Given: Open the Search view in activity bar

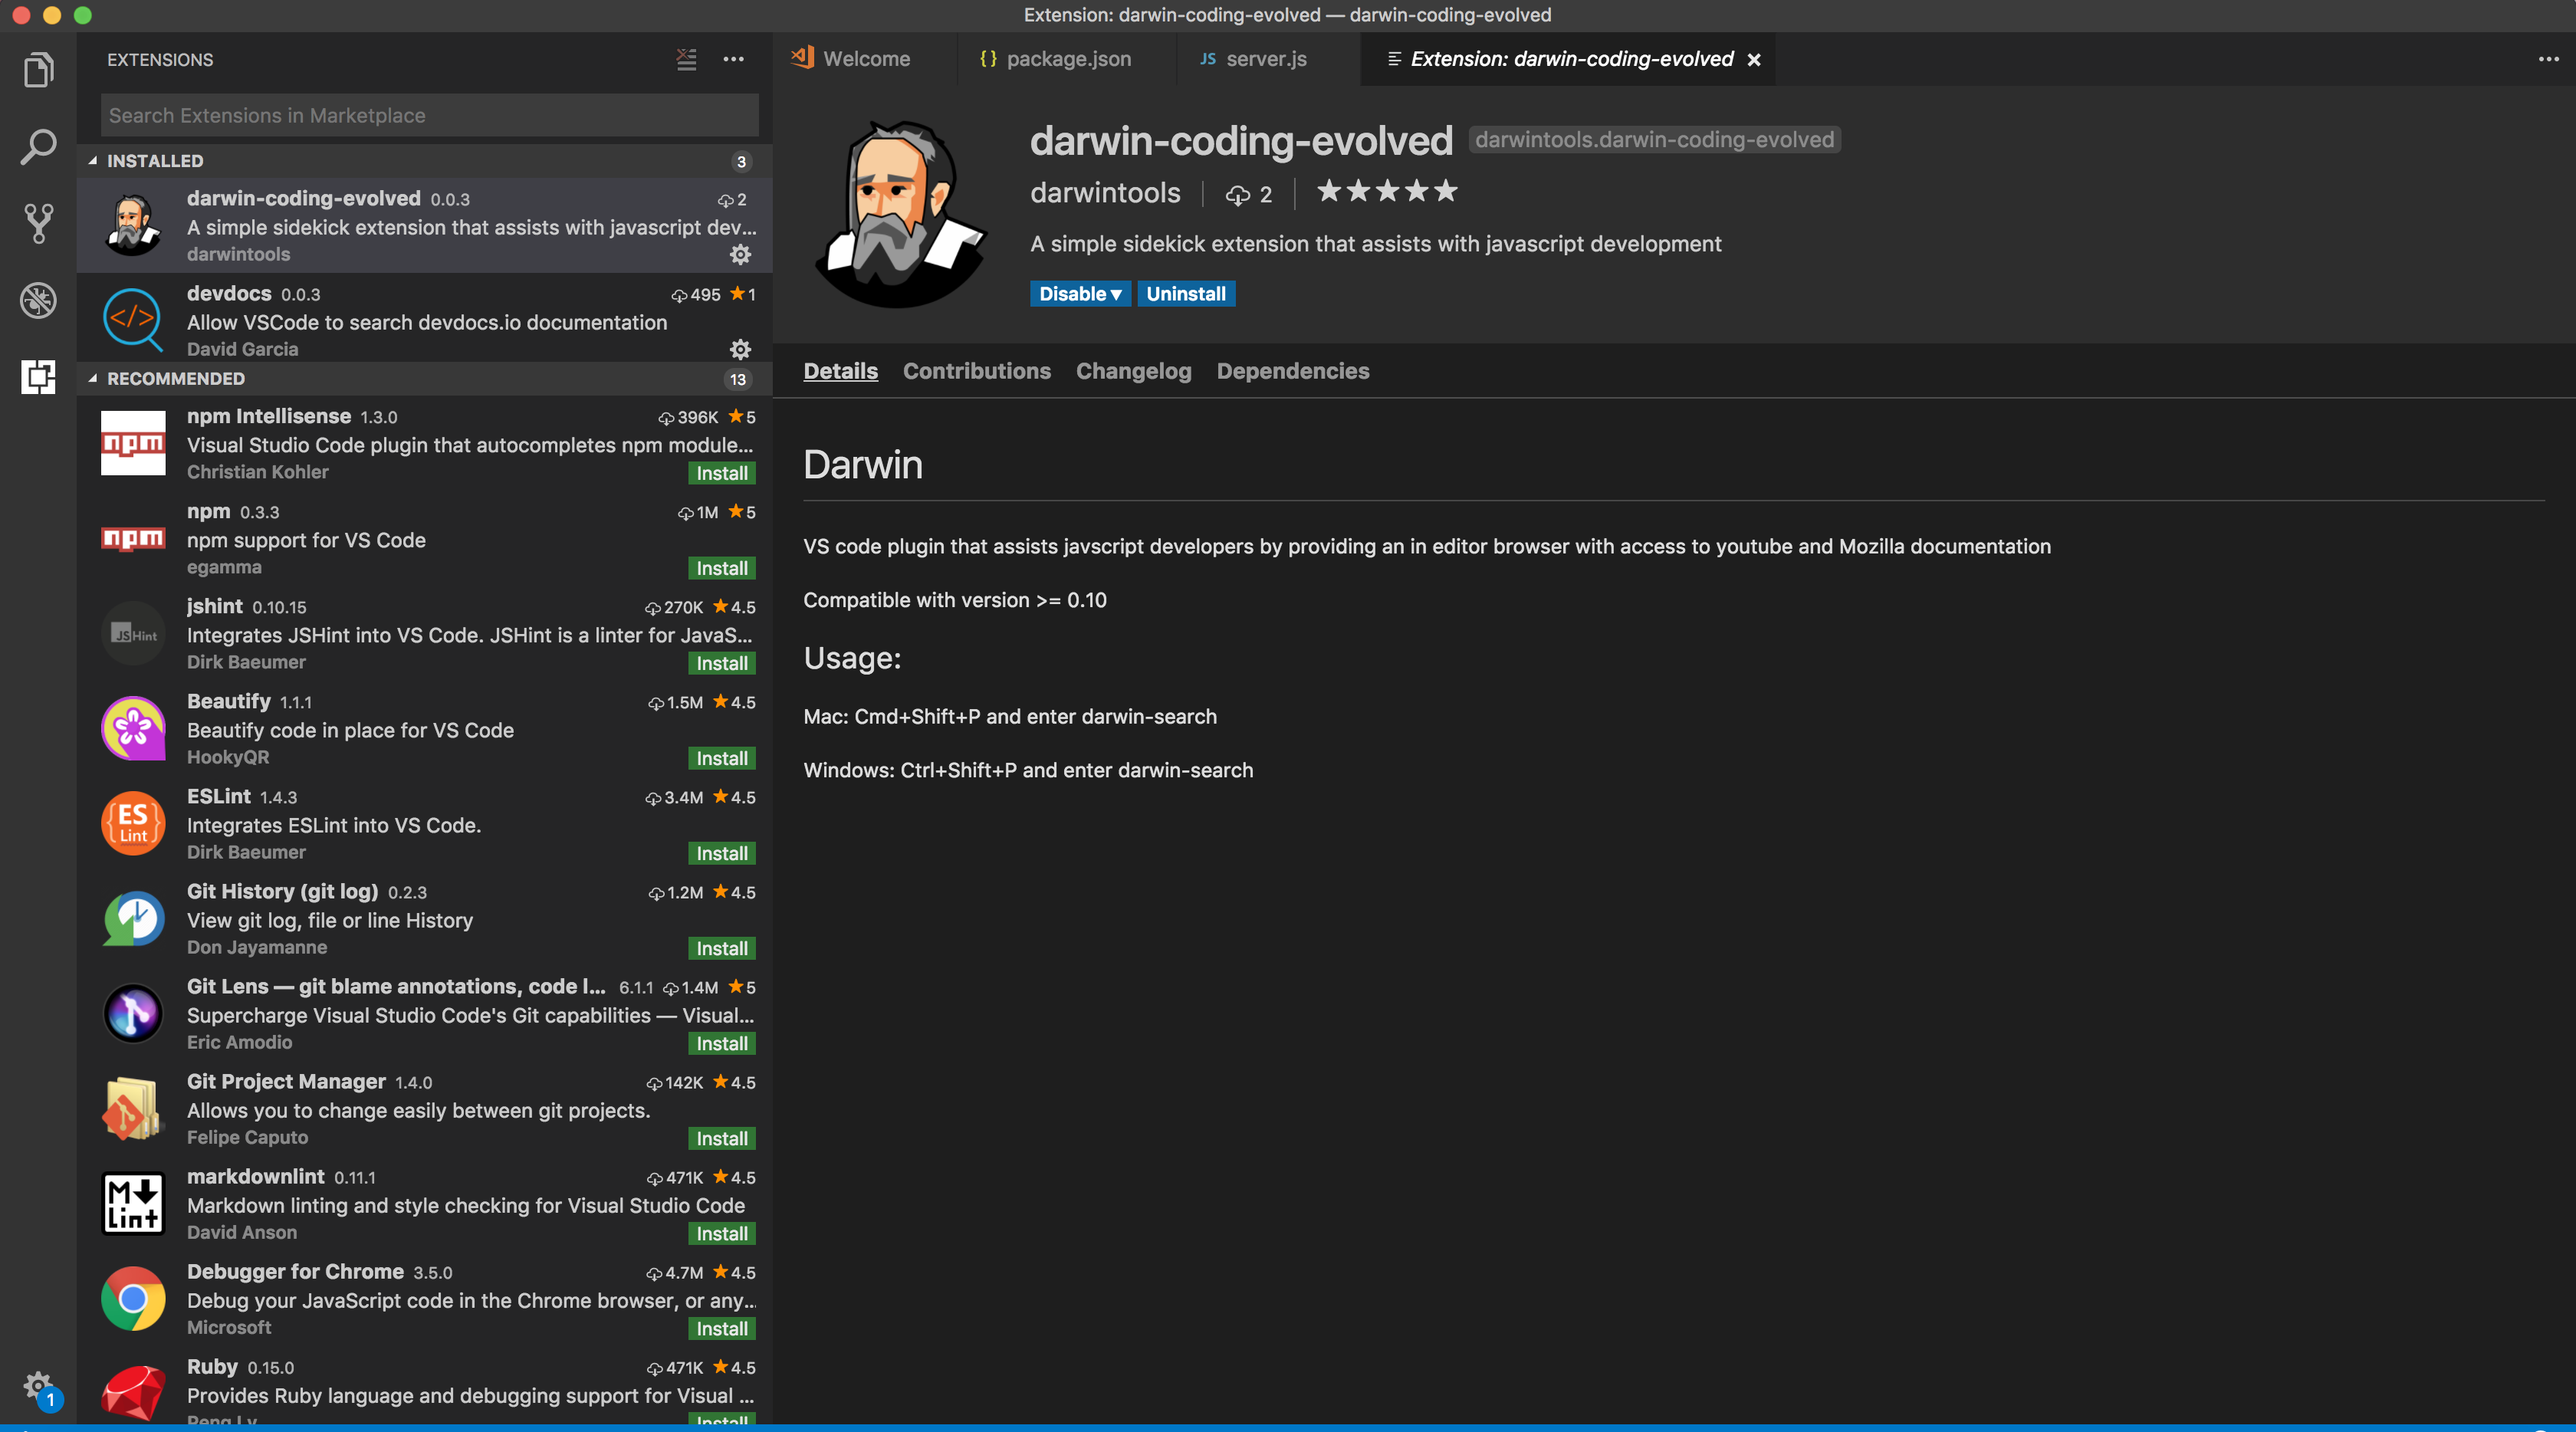Looking at the screenshot, I should point(38,147).
